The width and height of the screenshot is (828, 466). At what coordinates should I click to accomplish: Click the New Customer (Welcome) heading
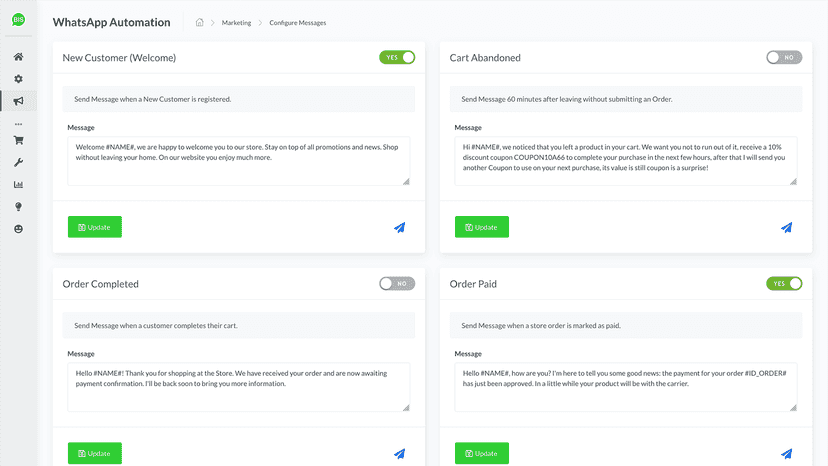click(x=119, y=58)
